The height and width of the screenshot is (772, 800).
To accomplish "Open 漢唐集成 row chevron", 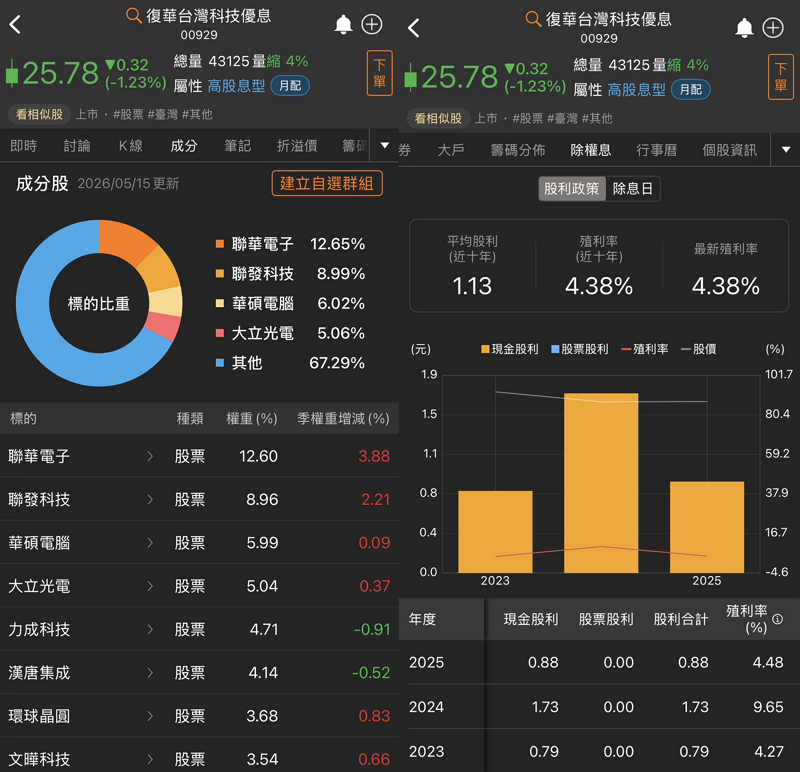I will click(x=150, y=673).
